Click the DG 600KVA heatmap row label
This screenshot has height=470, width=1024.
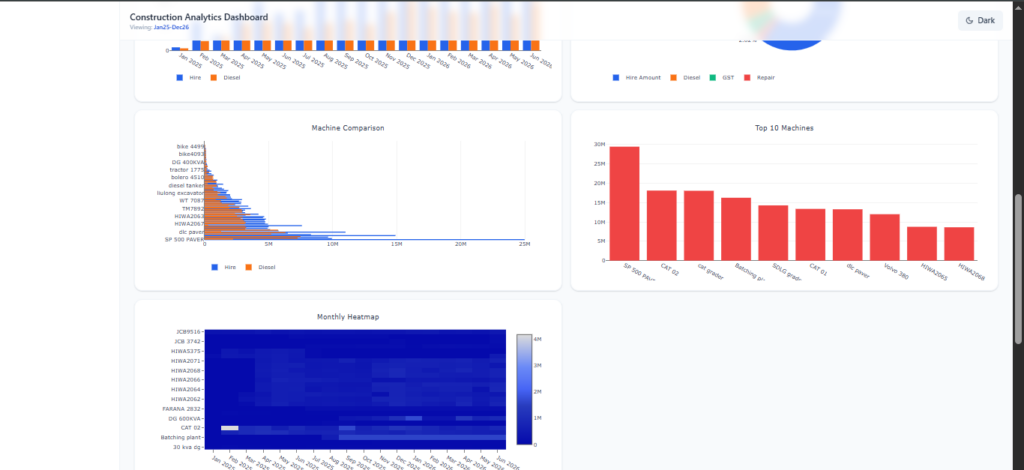(x=184, y=418)
